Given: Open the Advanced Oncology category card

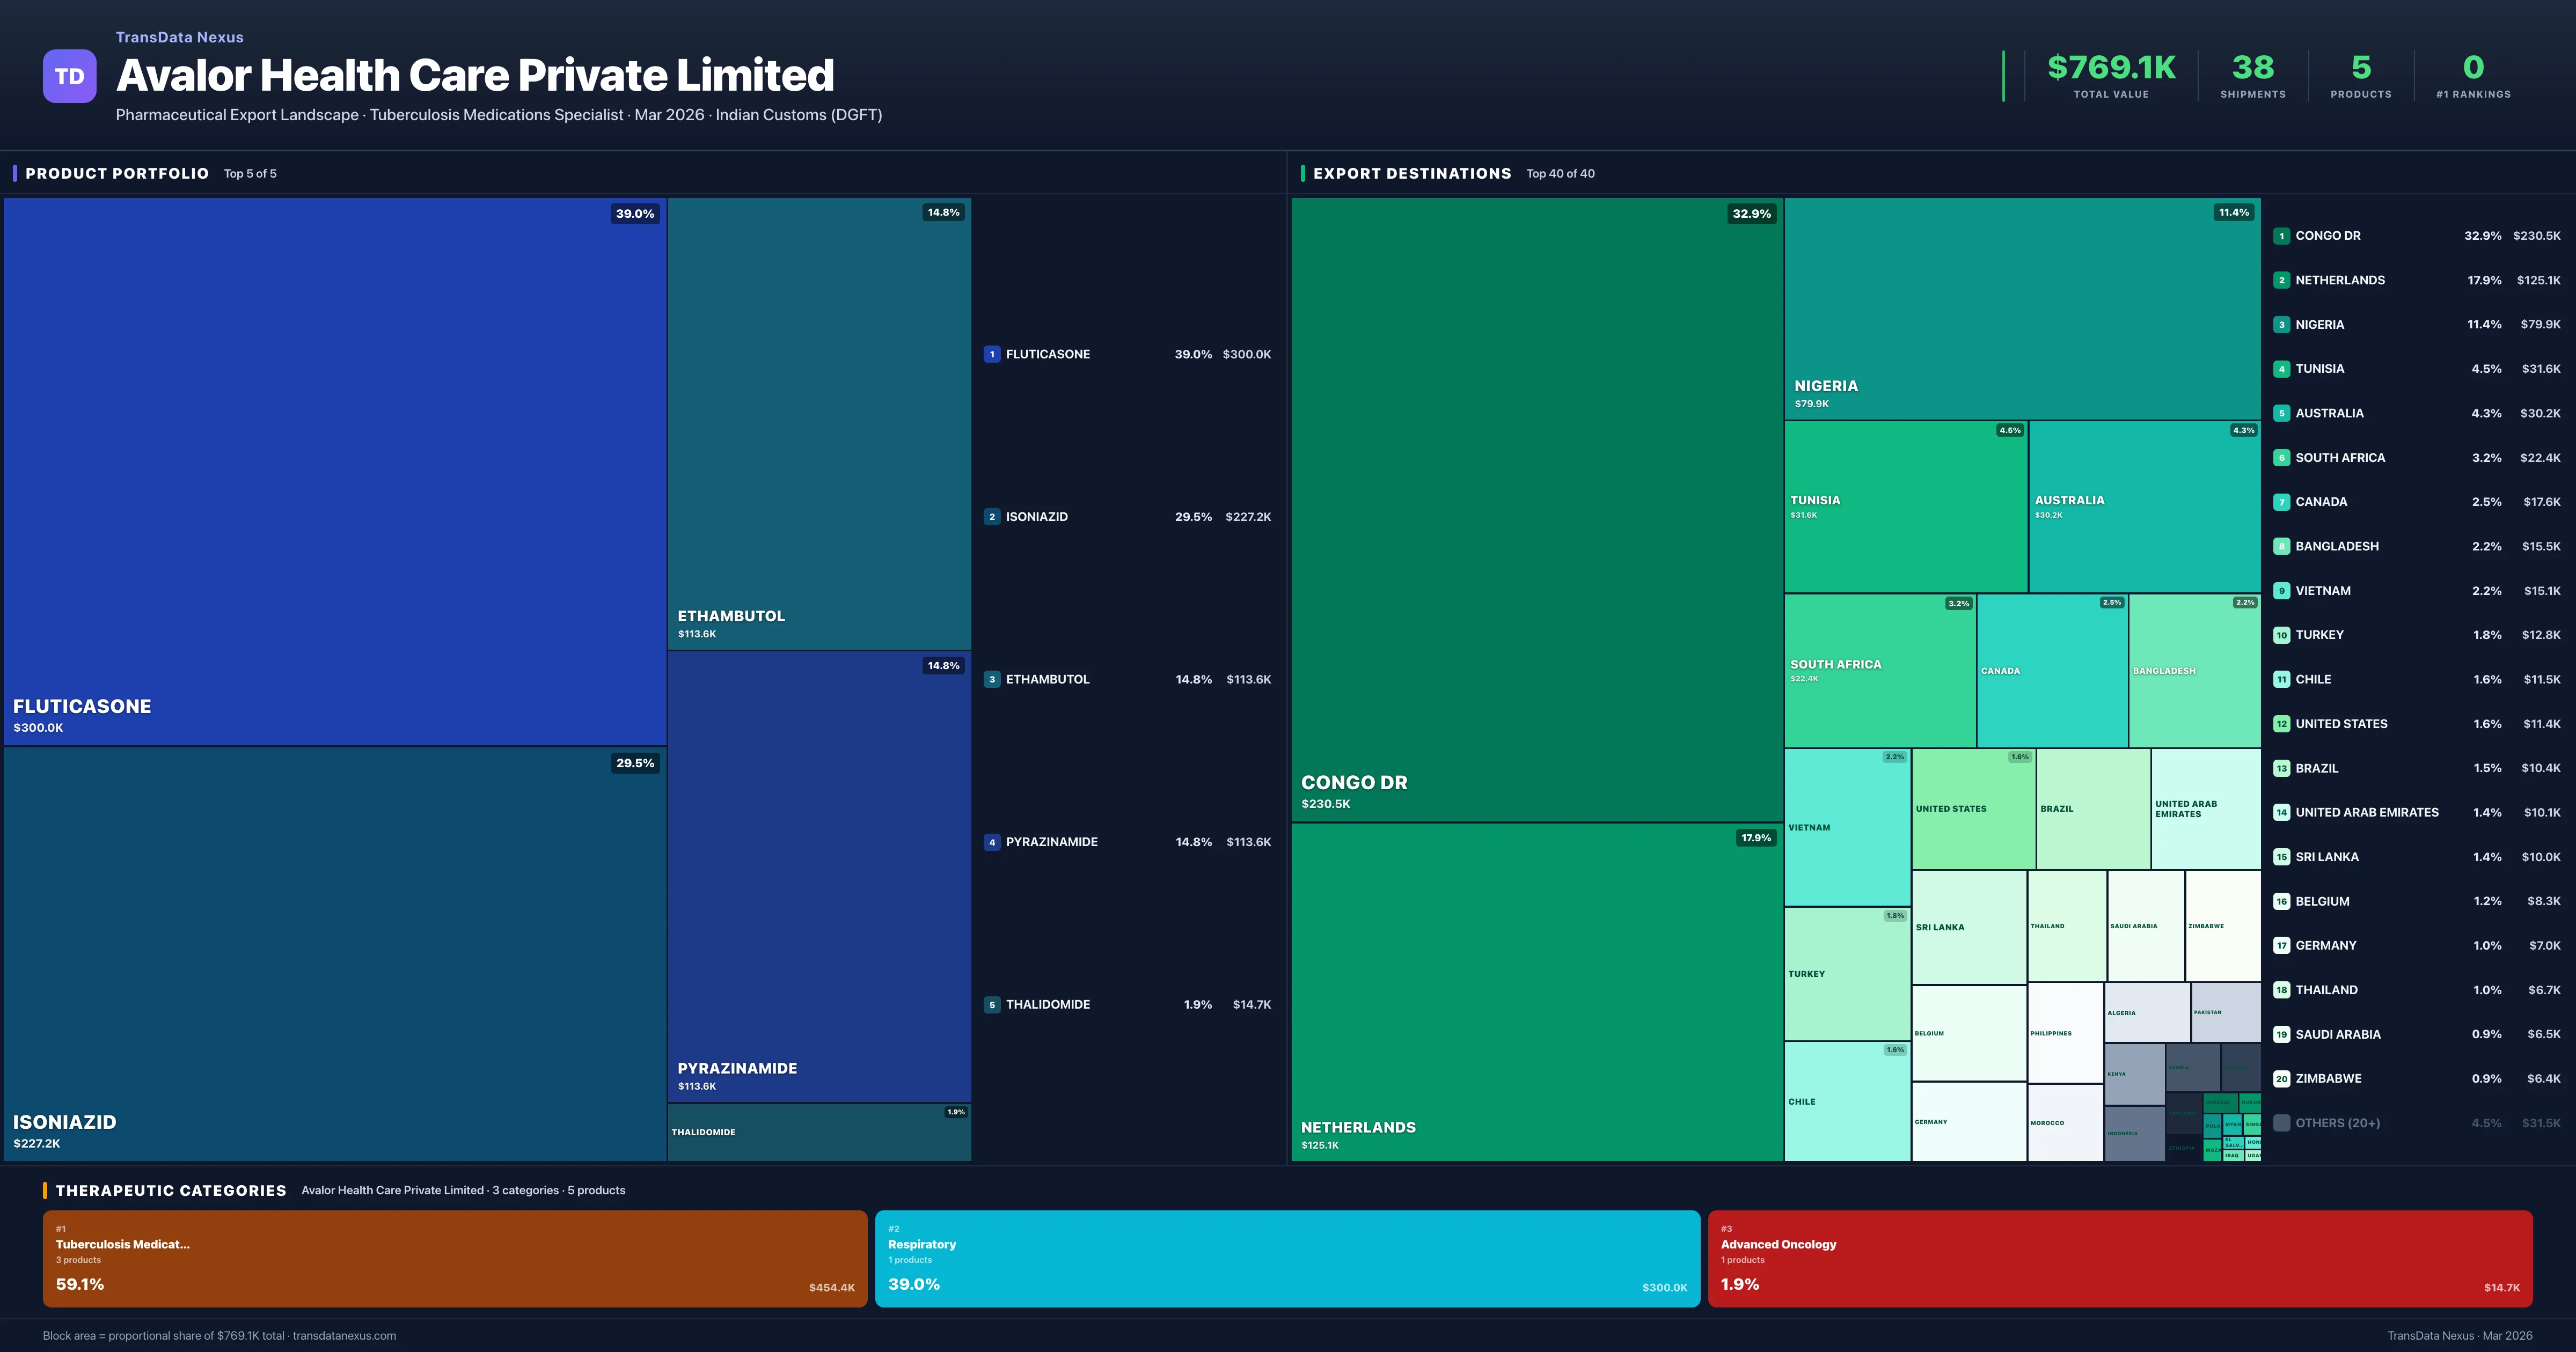Looking at the screenshot, I should point(2119,1258).
